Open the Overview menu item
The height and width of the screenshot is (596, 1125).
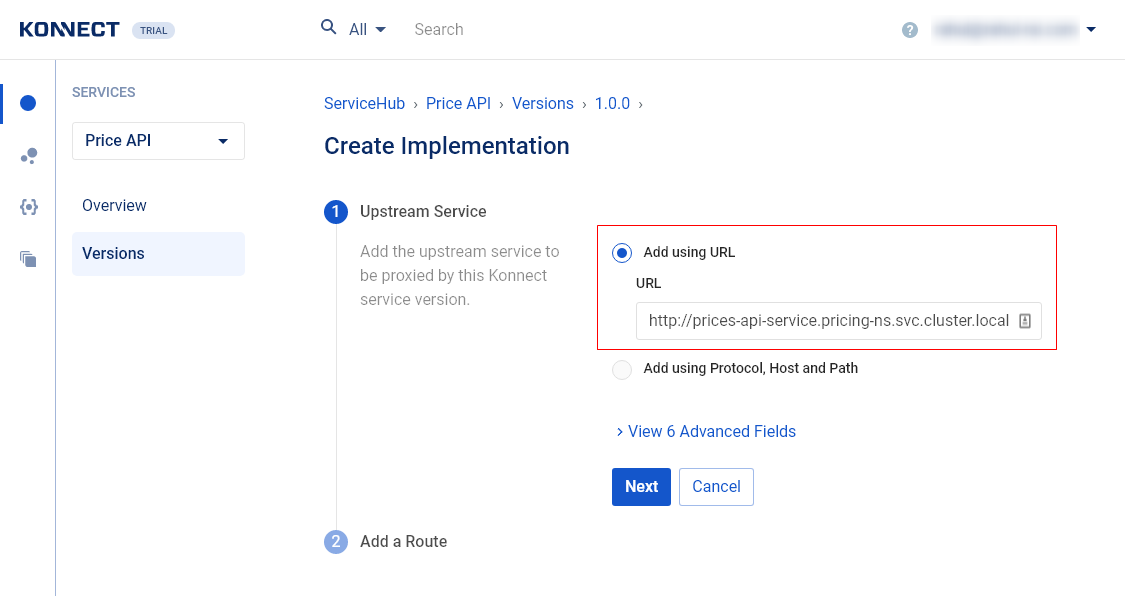click(x=114, y=206)
